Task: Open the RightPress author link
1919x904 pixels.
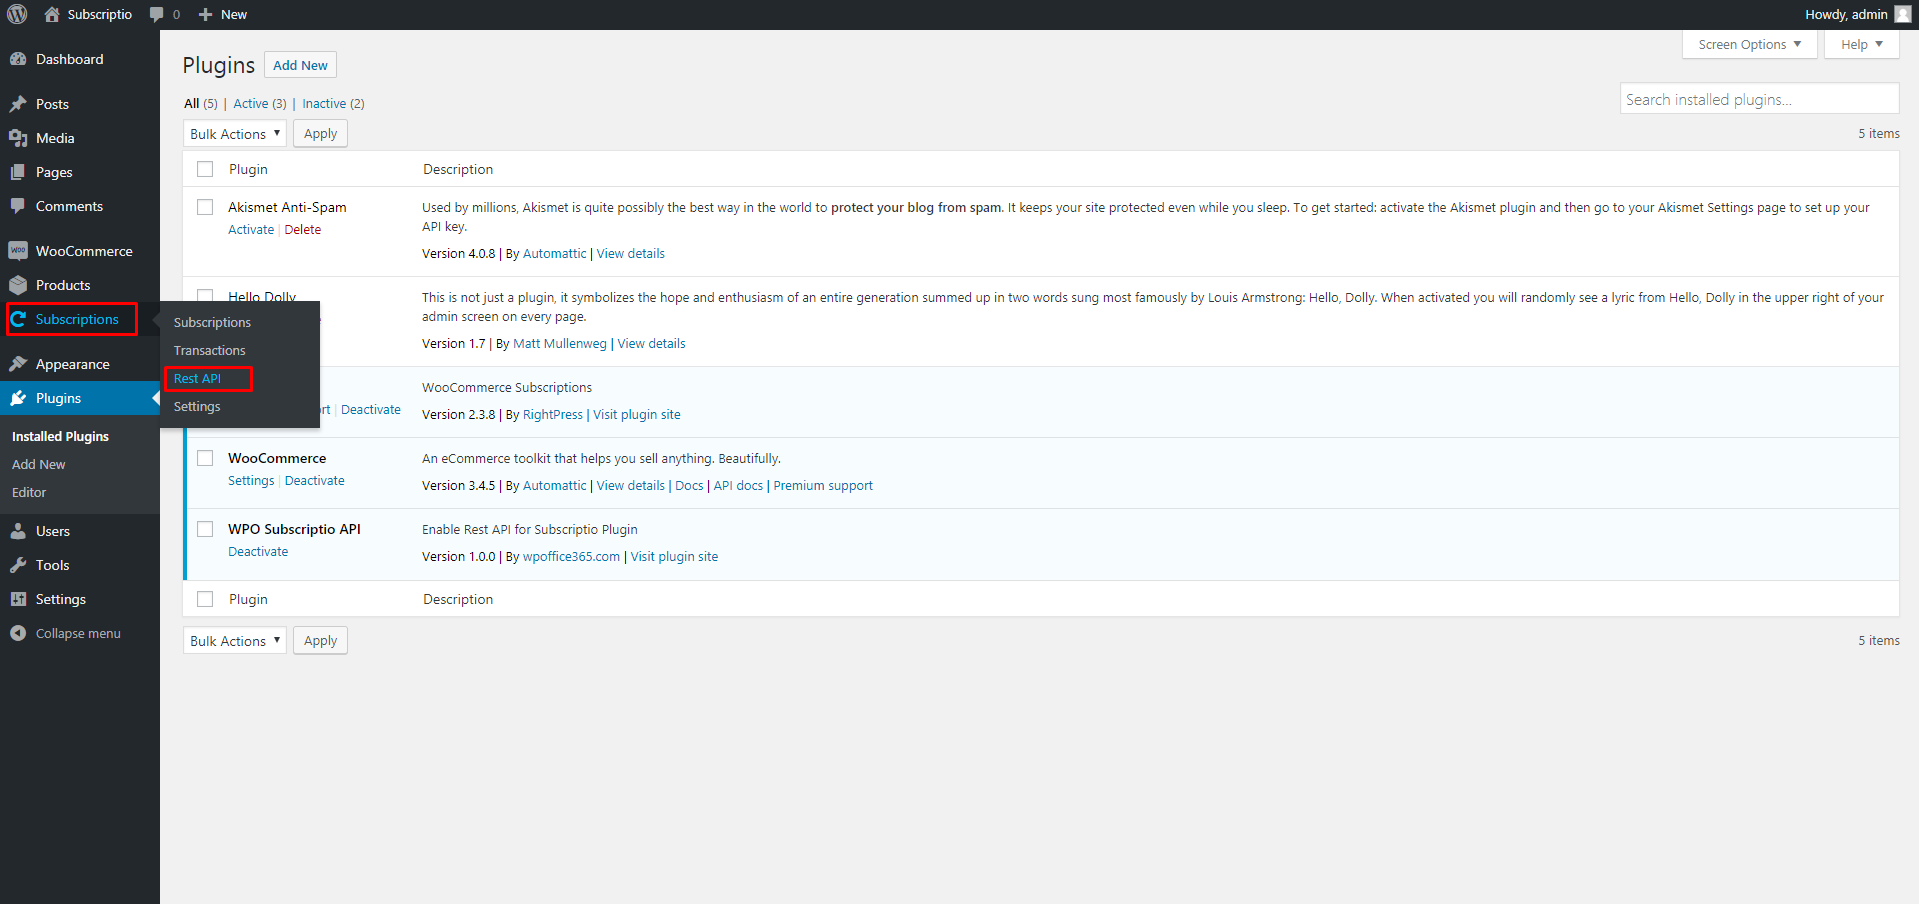Action: [x=553, y=415]
